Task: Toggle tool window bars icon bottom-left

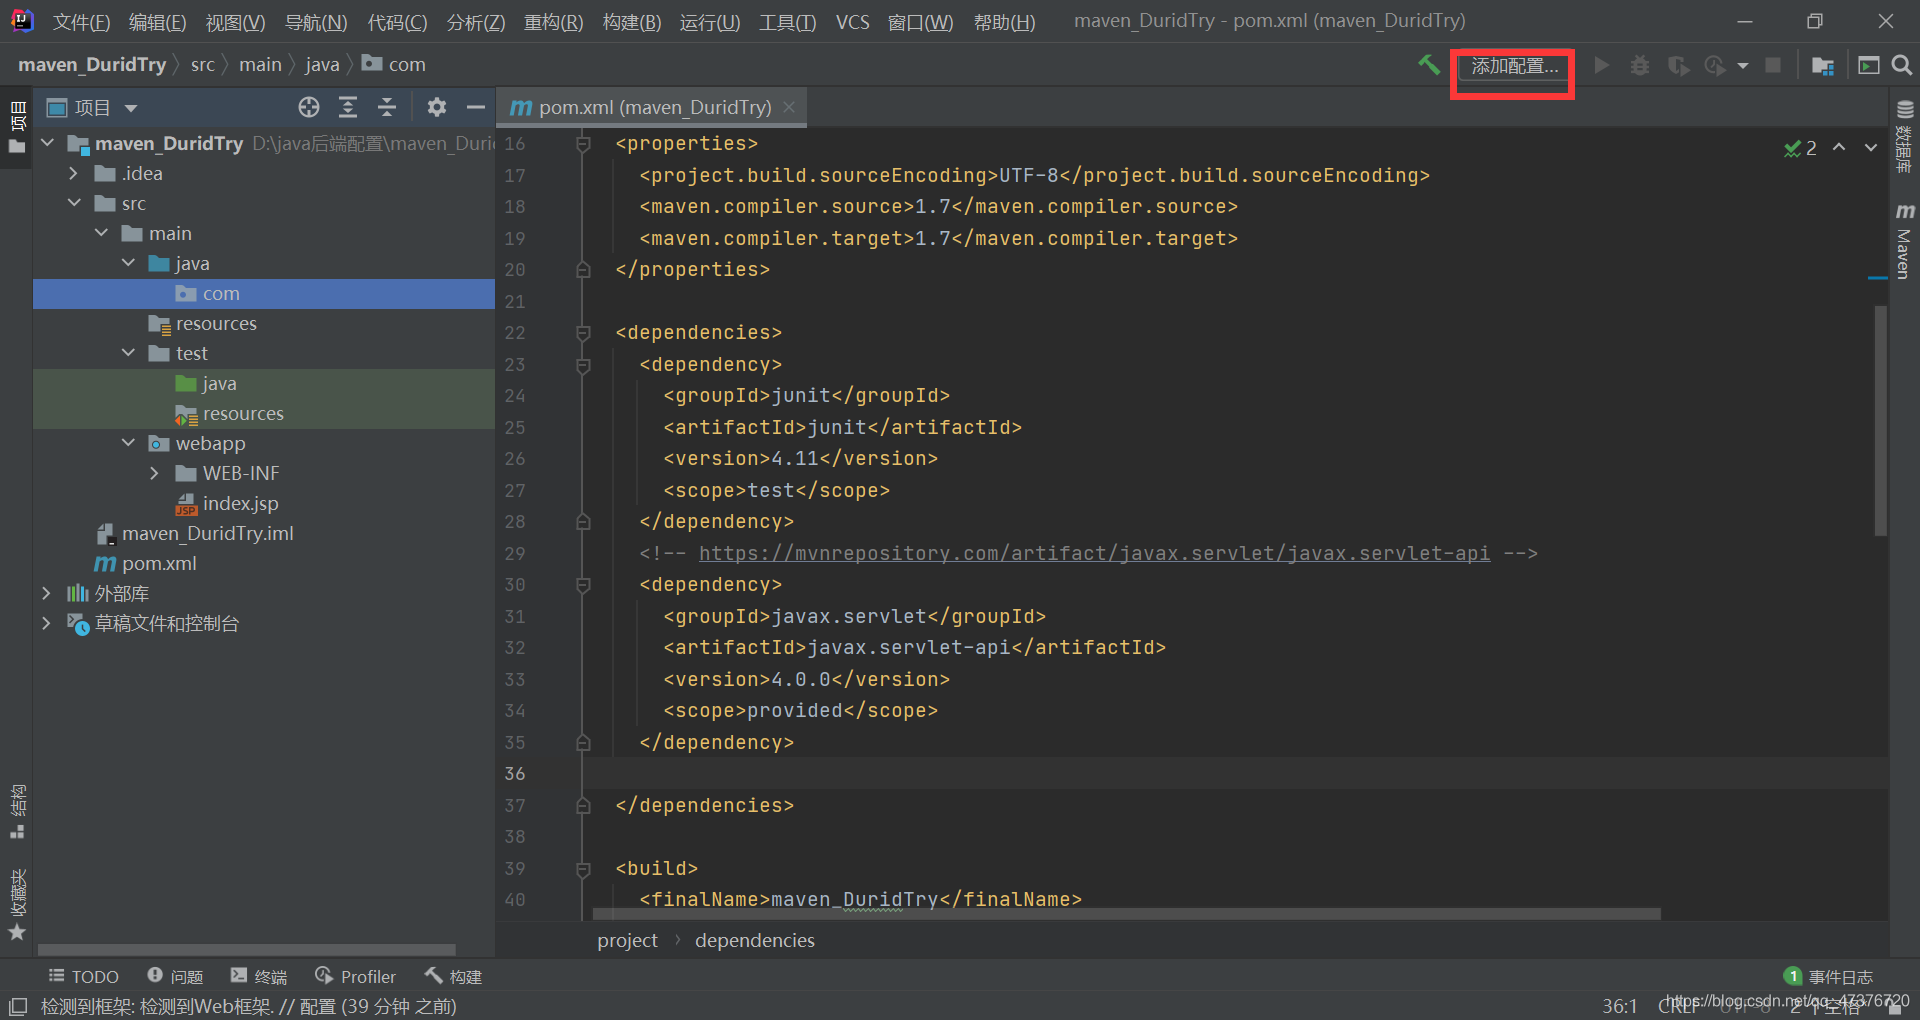Action: (x=18, y=1006)
